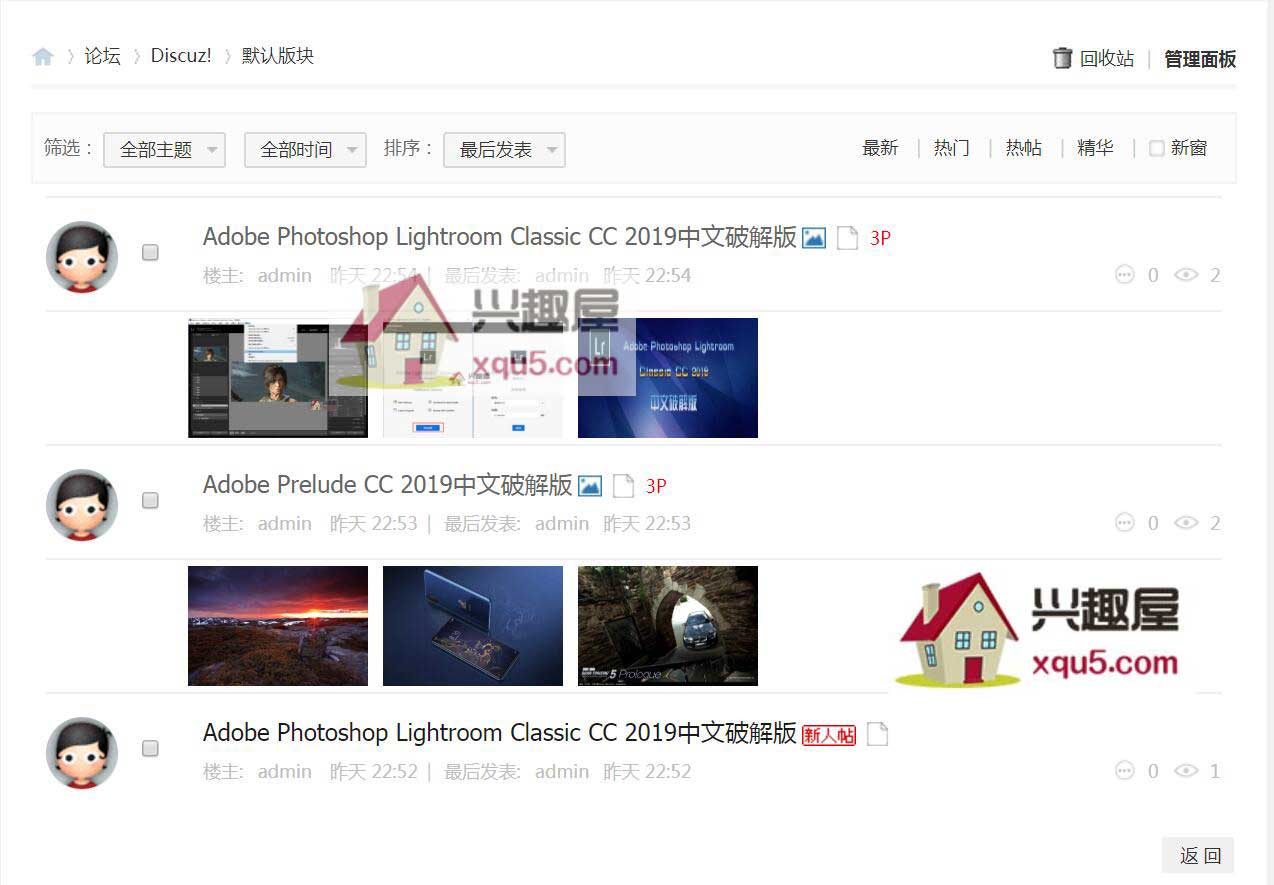Open the 回收站 text link
1274x885 pixels.
click(1107, 59)
